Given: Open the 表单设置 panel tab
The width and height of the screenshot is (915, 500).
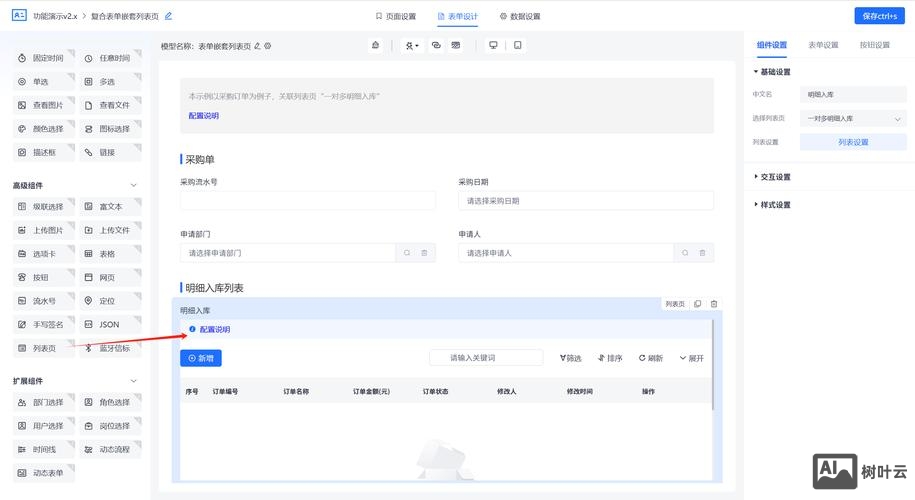Looking at the screenshot, I should pyautogui.click(x=823, y=45).
